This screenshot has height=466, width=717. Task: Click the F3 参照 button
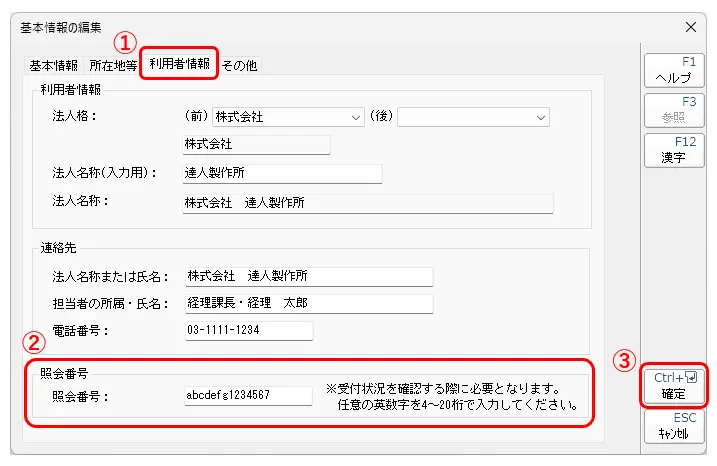pos(672,109)
